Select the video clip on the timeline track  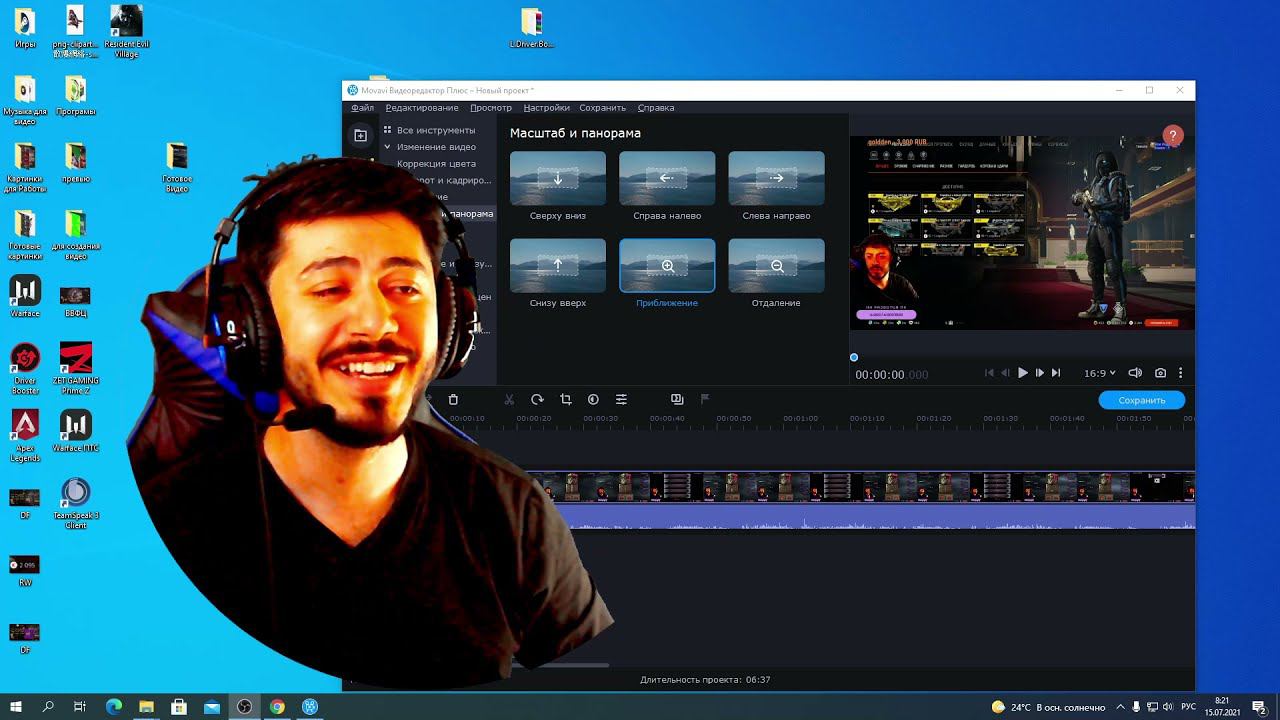pyautogui.click(x=860, y=486)
